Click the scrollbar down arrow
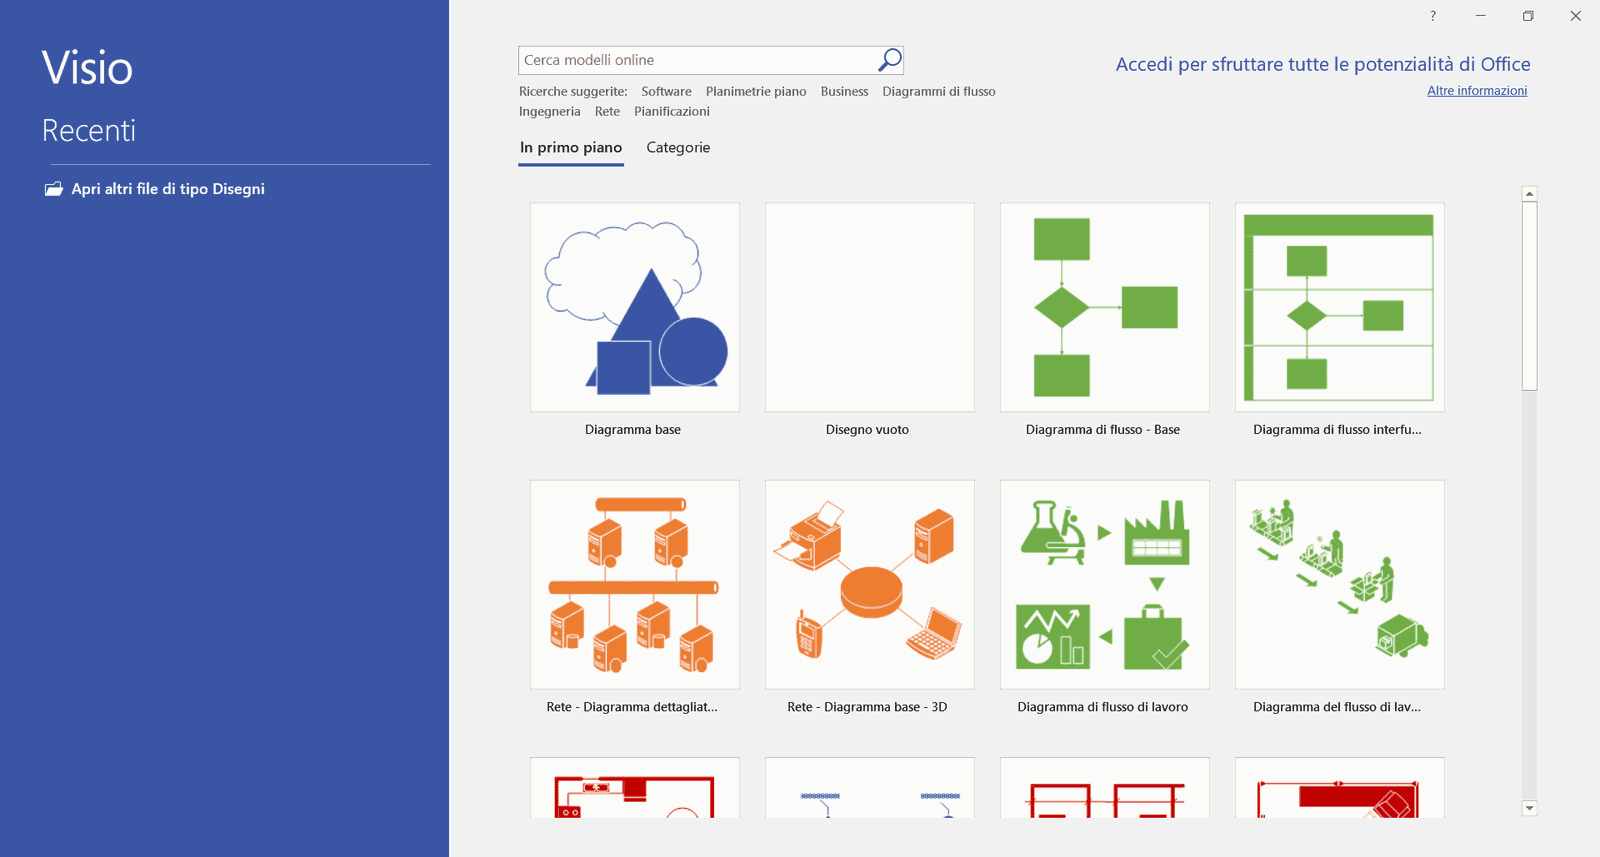Screen dimensions: 1600x857 1529,808
